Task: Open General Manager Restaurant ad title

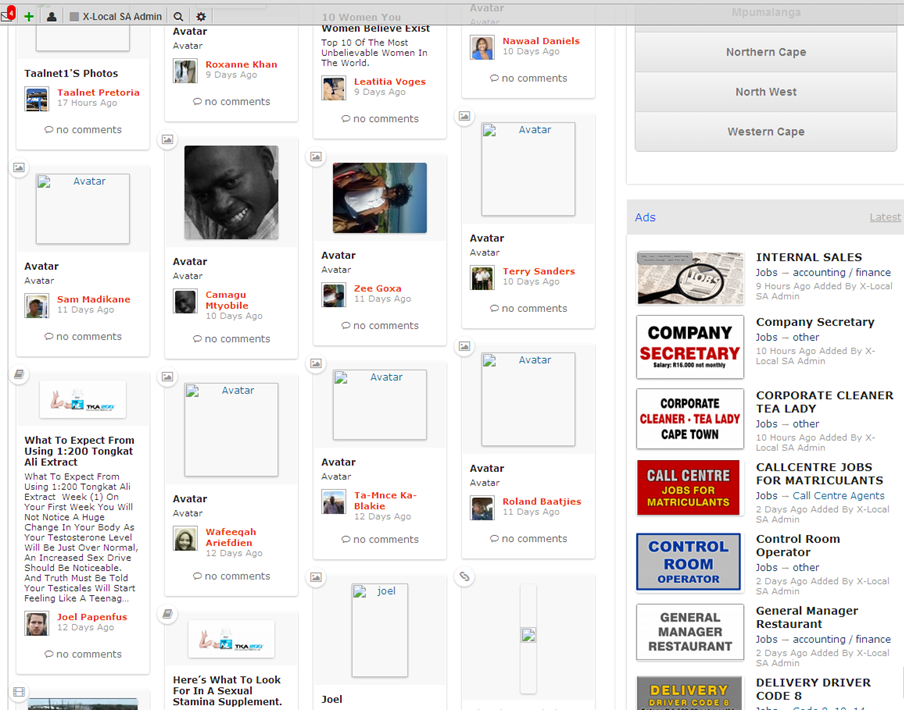Action: click(807, 617)
